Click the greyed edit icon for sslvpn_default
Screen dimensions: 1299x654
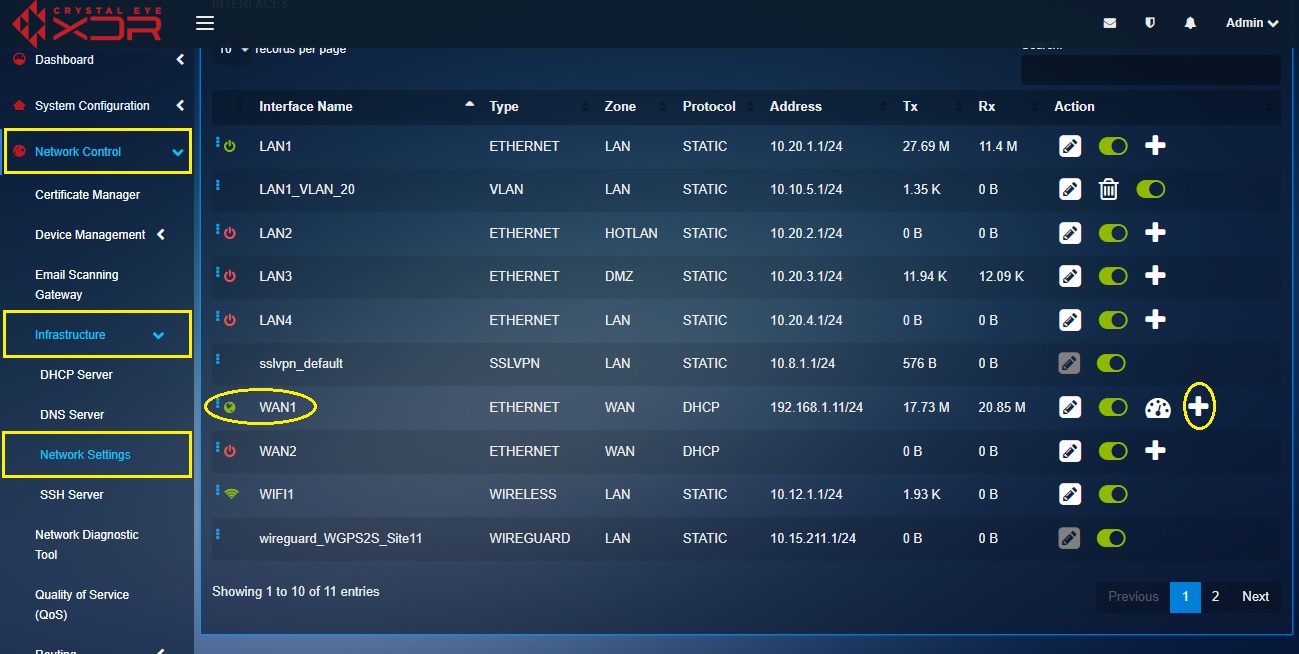pos(1070,363)
